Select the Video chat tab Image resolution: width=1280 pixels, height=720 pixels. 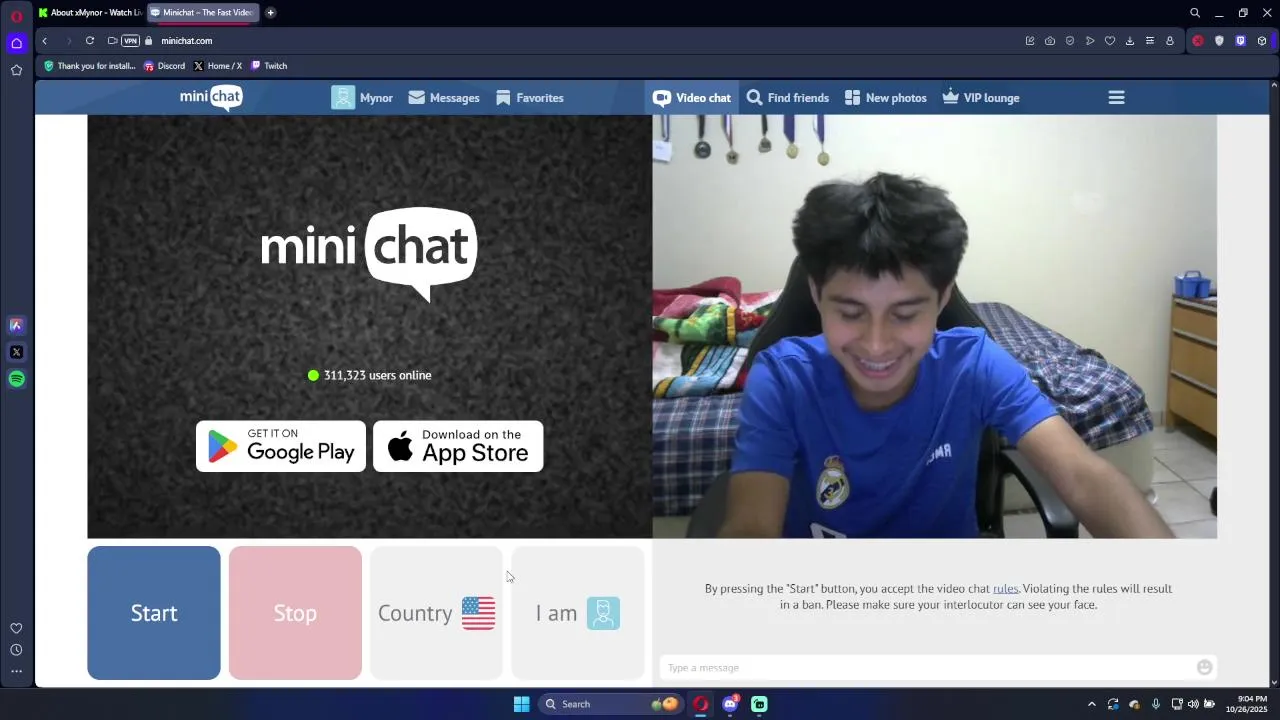tap(692, 98)
